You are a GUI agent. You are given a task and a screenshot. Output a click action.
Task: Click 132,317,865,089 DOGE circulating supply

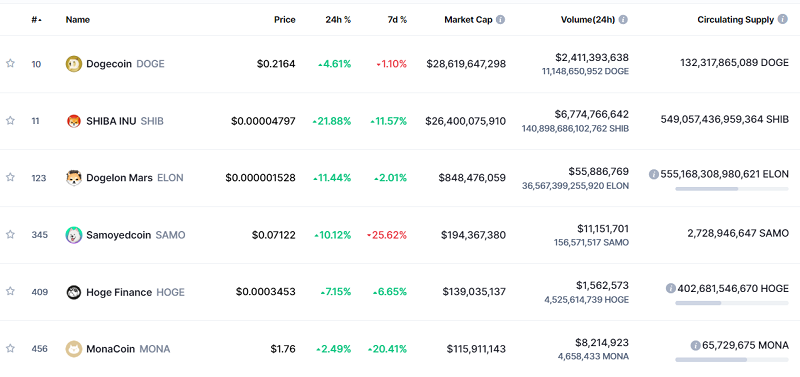[x=734, y=63]
